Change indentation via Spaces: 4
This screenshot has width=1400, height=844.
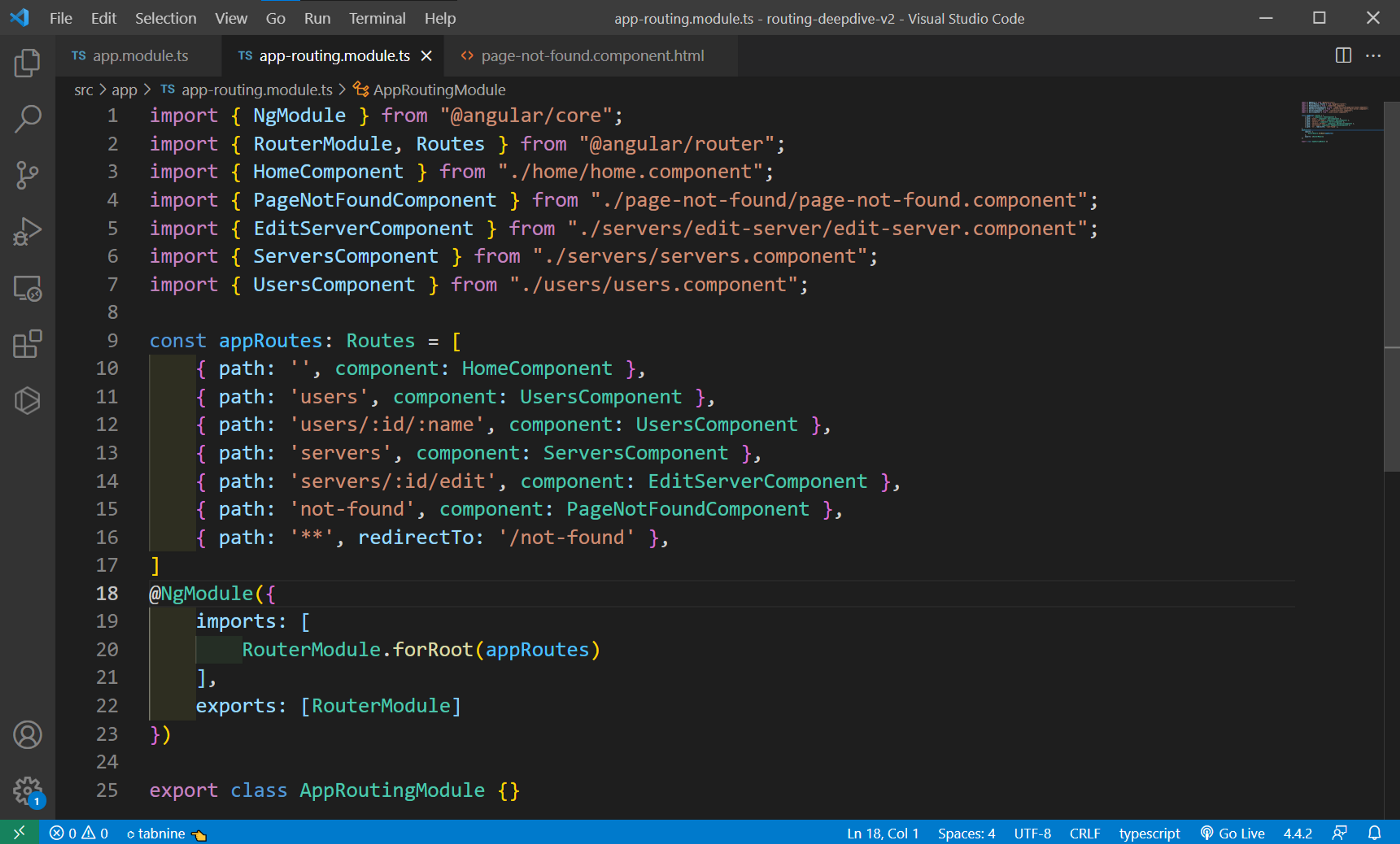(x=967, y=833)
